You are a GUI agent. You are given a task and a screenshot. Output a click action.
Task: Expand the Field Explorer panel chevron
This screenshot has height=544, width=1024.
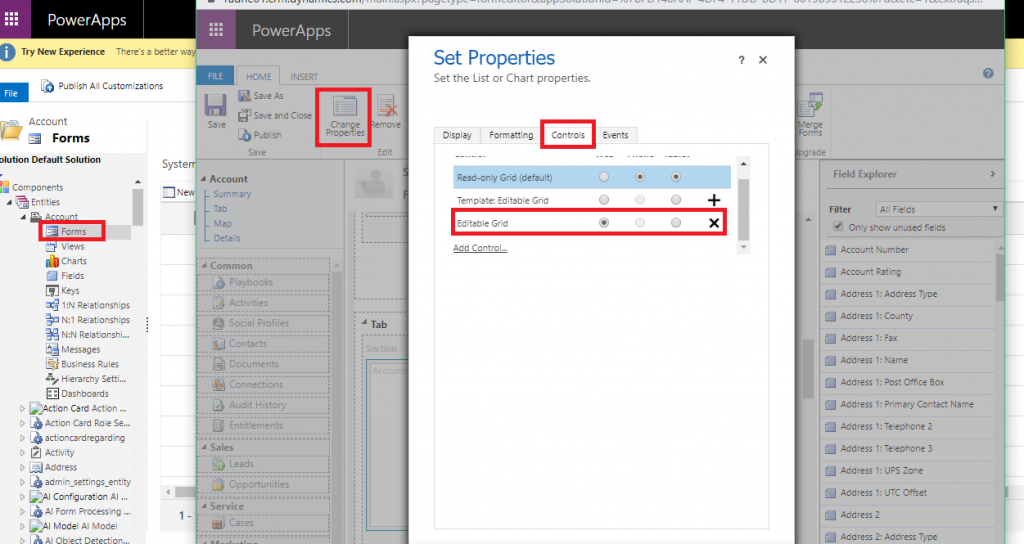(993, 174)
